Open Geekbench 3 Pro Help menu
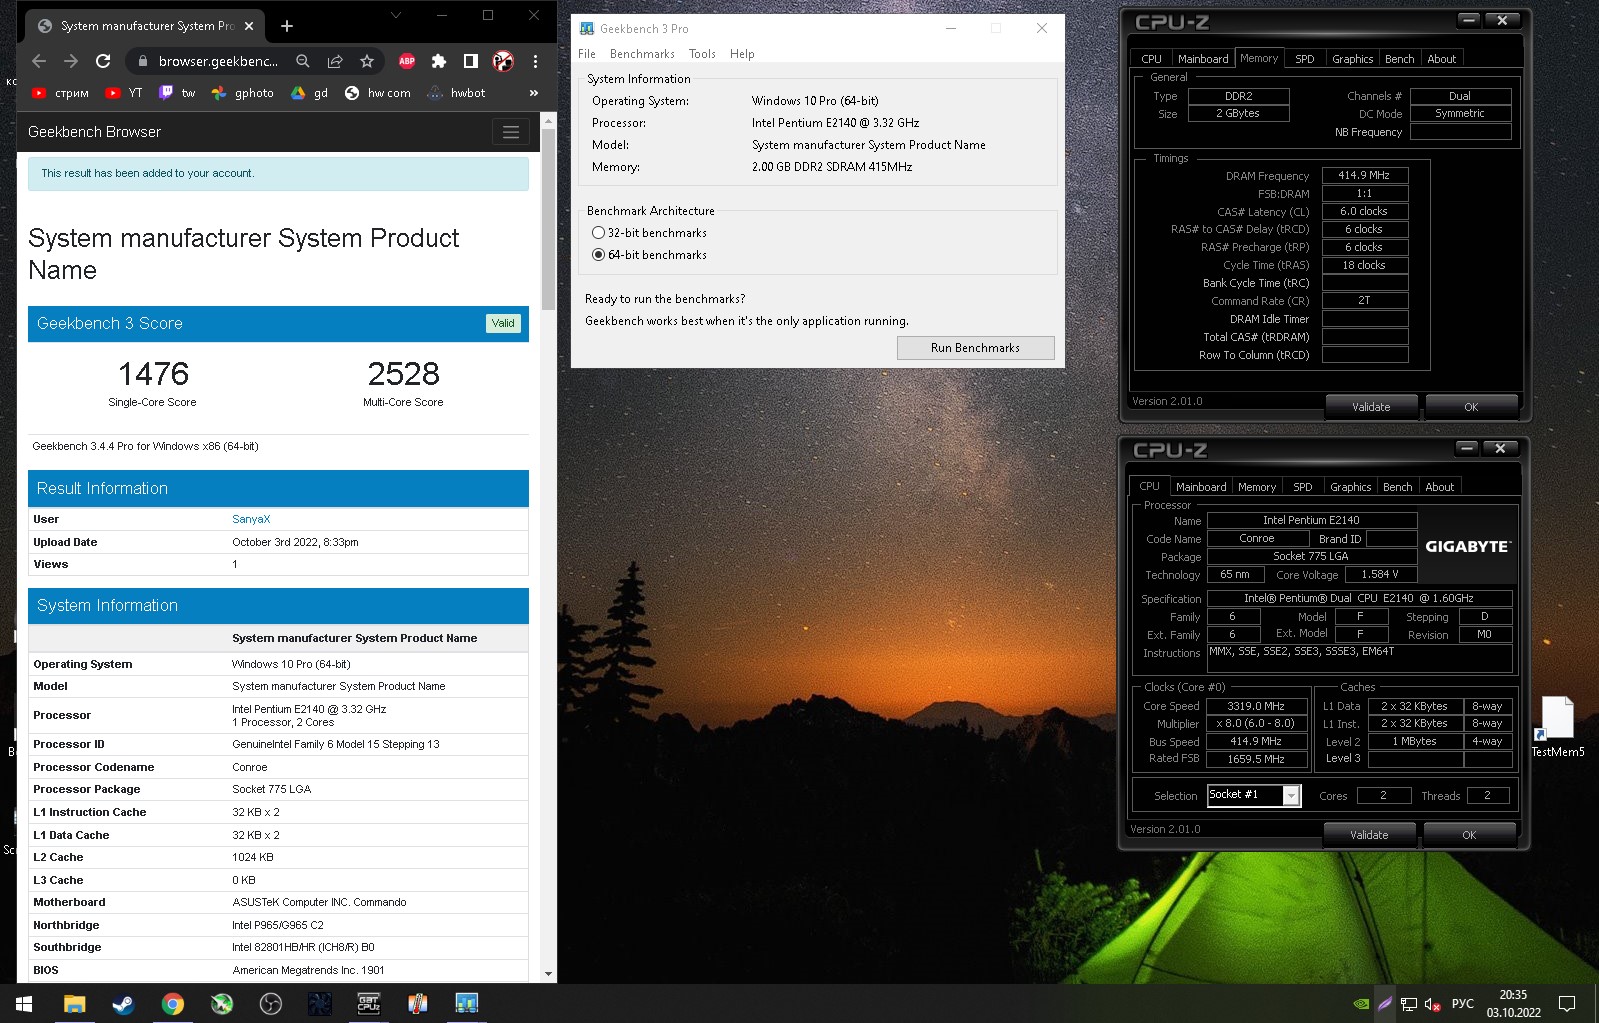The width and height of the screenshot is (1599, 1023). pyautogui.click(x=742, y=54)
